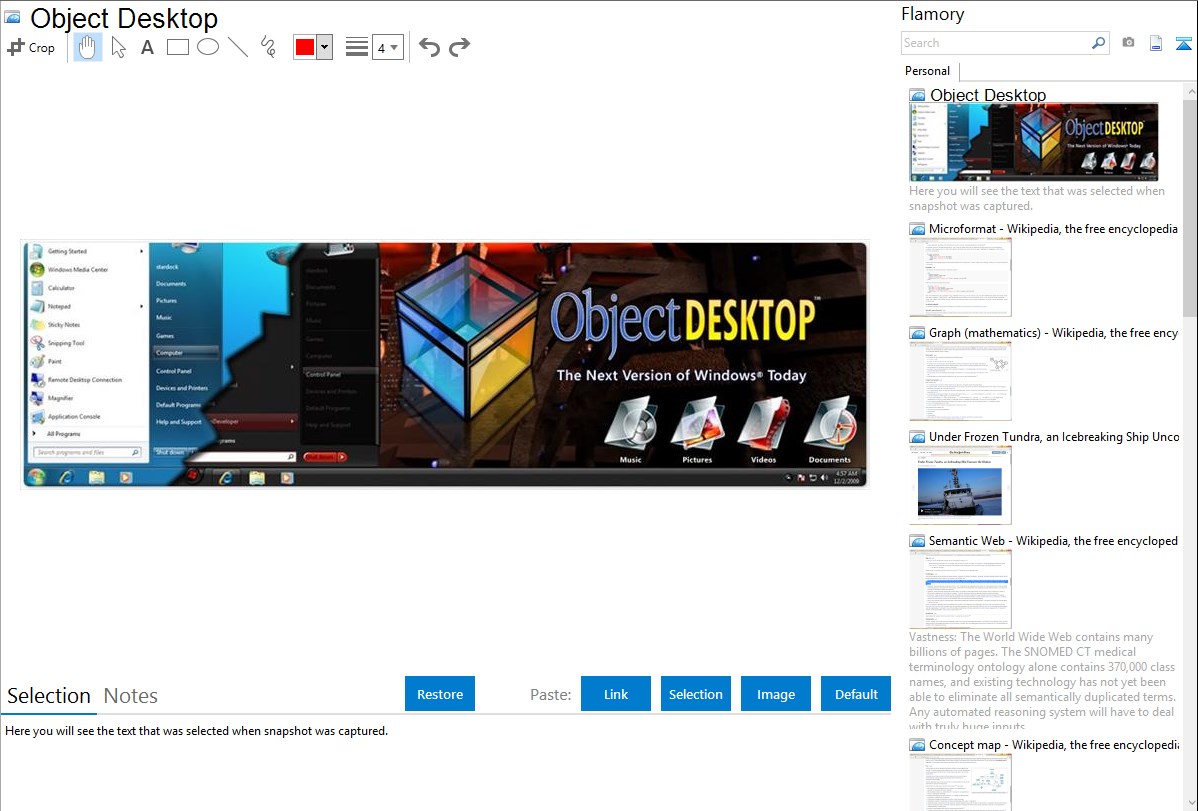The image size is (1198, 811).
Task: Choose the text annotation tool
Action: pyautogui.click(x=147, y=47)
